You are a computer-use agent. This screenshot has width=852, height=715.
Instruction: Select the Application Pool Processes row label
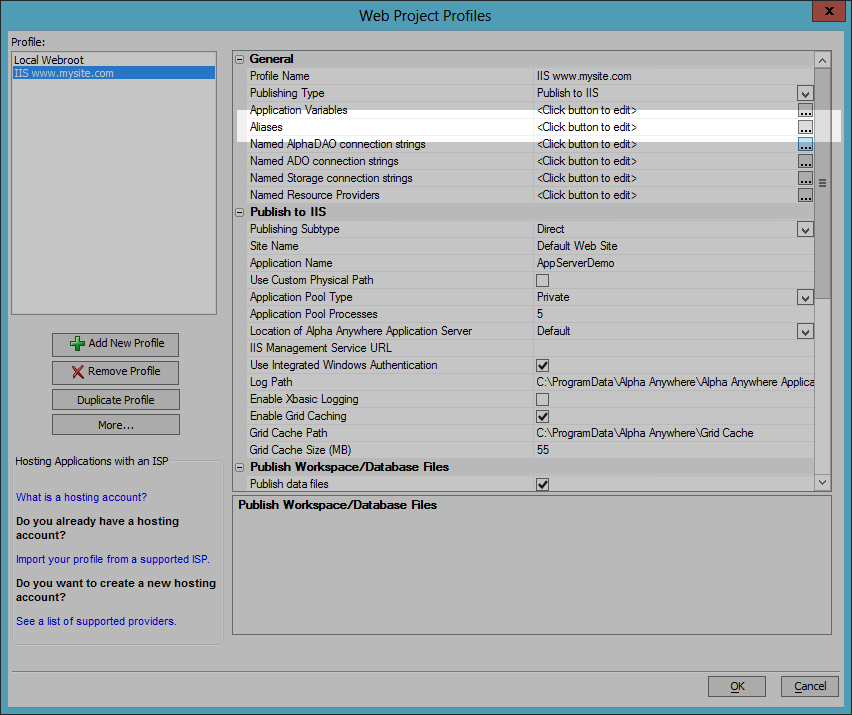coord(314,314)
